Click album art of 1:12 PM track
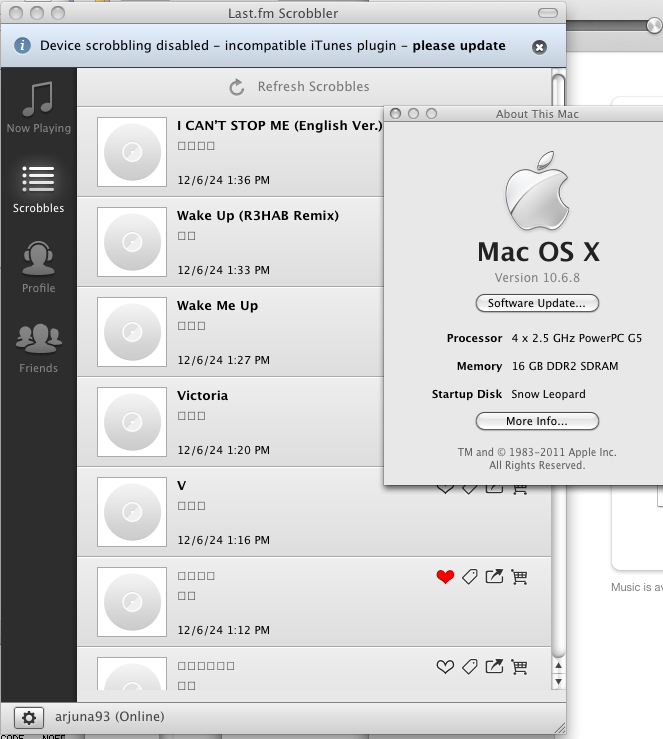This screenshot has width=663, height=739. coord(132,602)
